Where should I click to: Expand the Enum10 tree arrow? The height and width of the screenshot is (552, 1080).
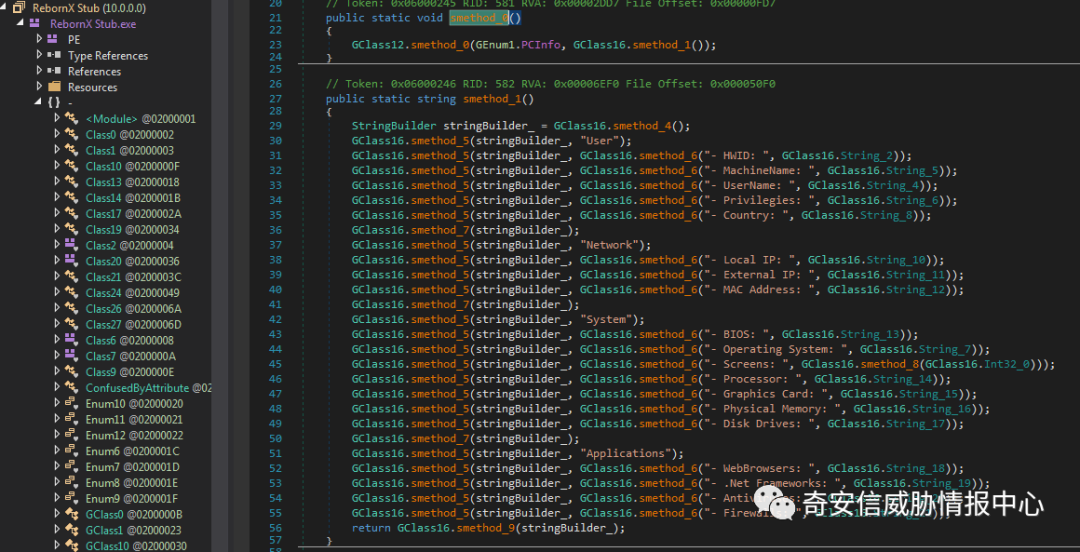point(57,403)
